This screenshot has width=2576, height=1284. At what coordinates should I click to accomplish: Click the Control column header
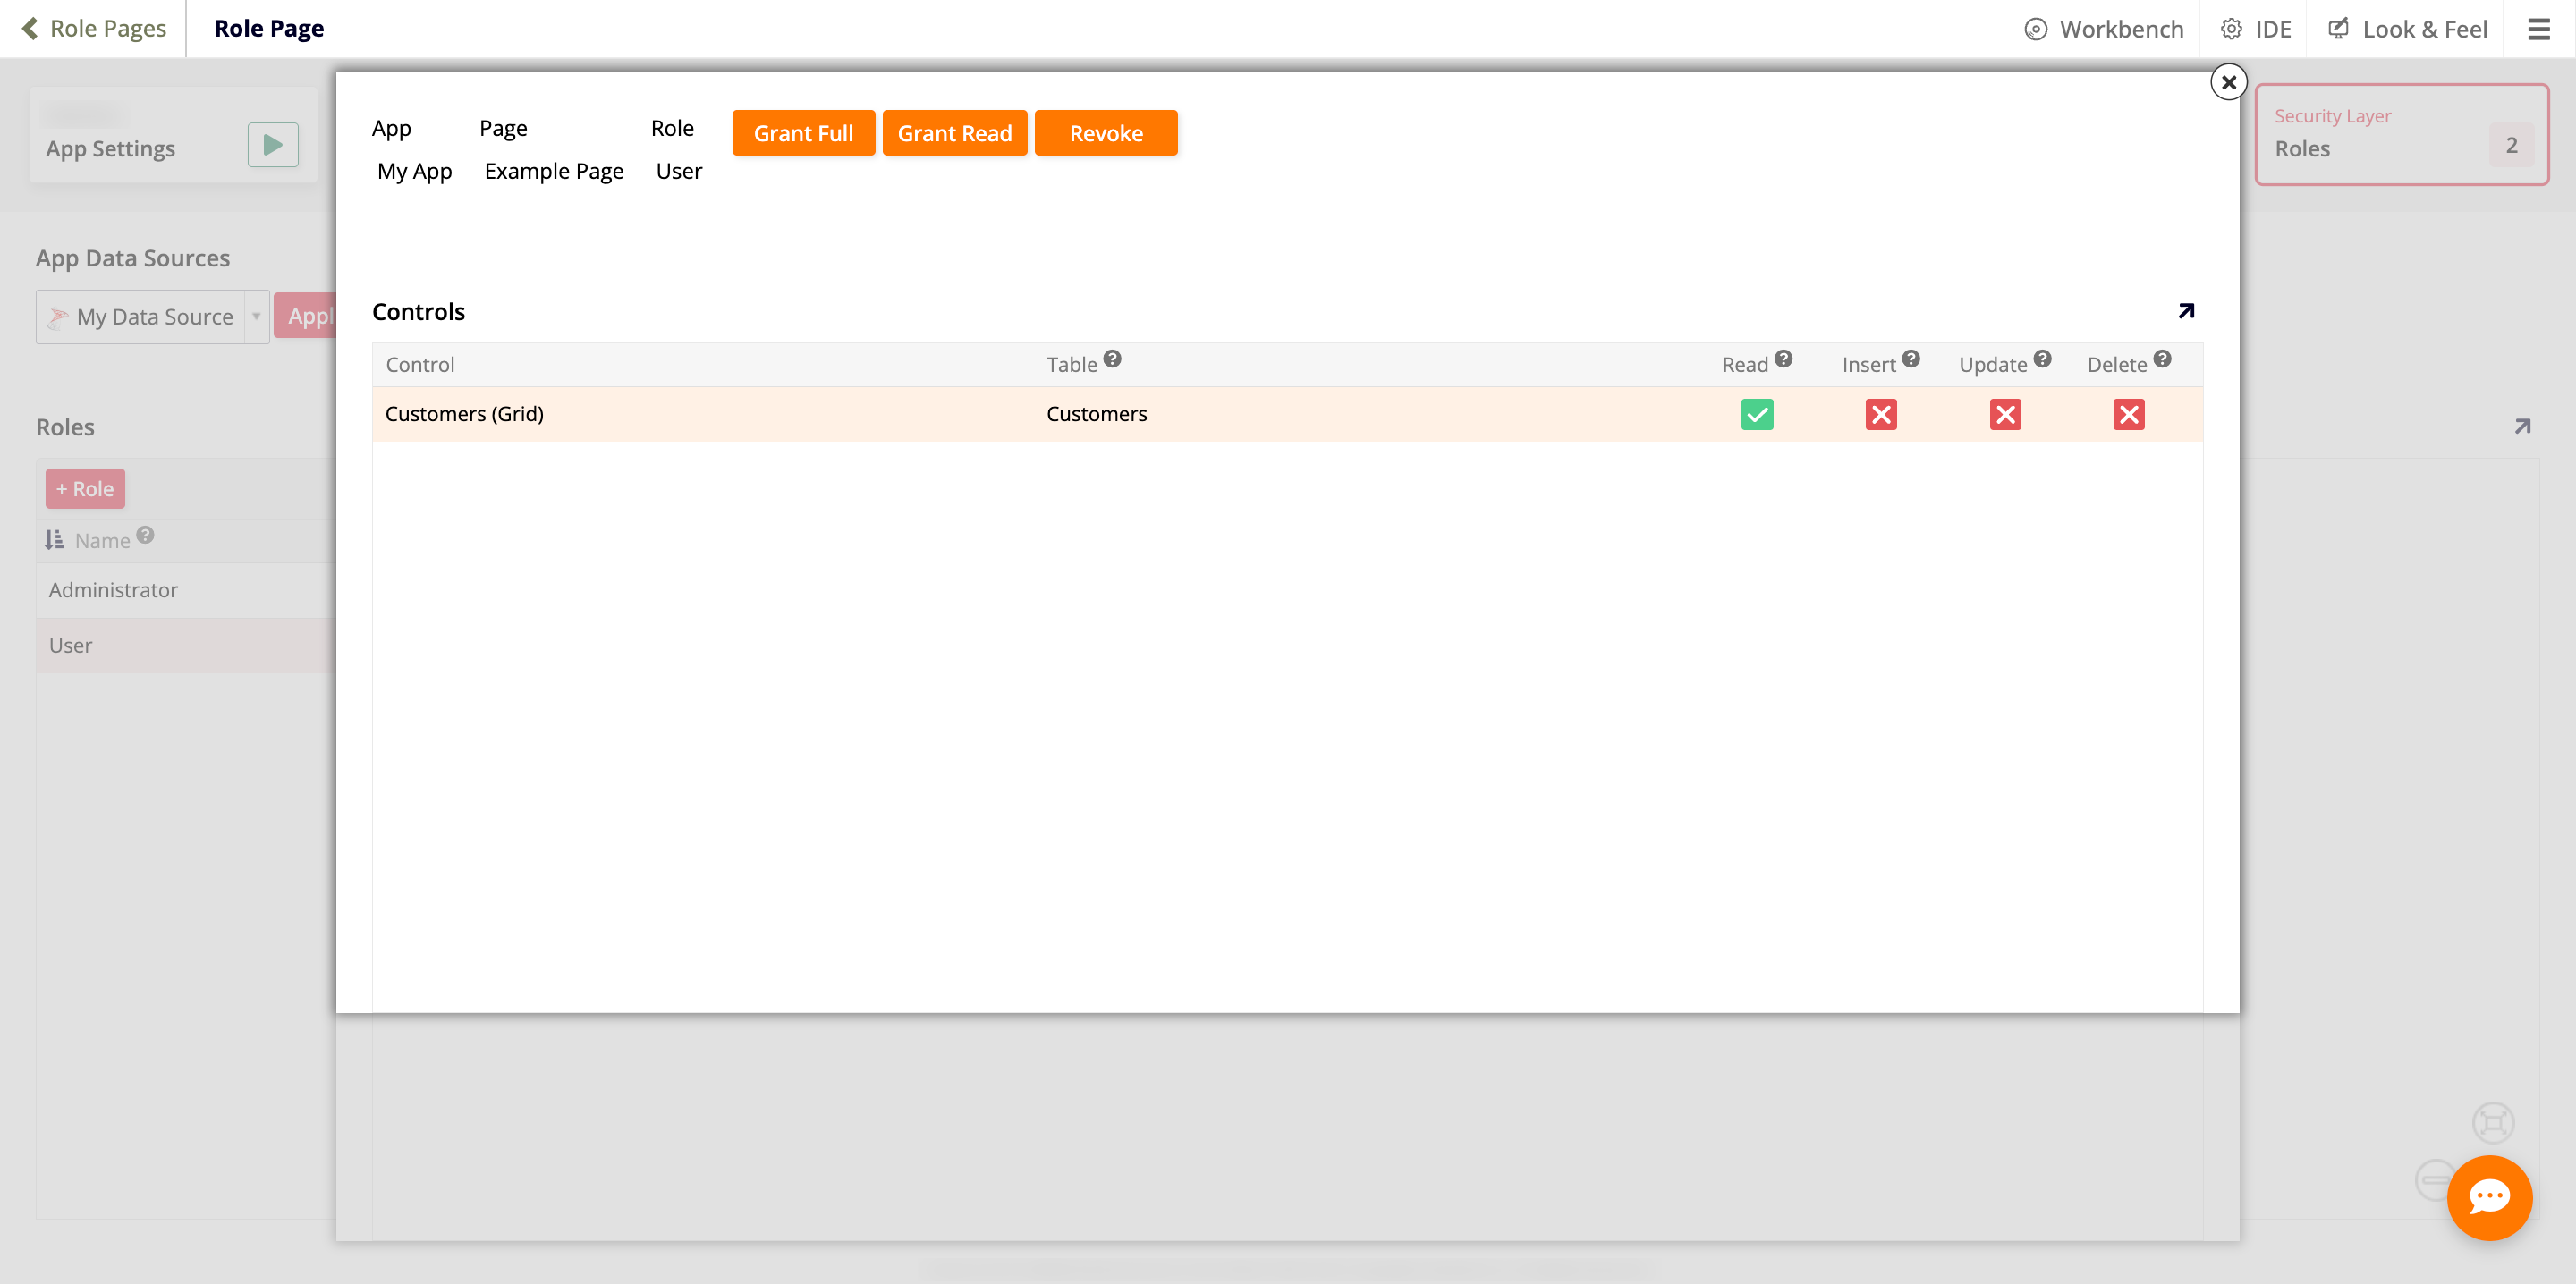(420, 365)
